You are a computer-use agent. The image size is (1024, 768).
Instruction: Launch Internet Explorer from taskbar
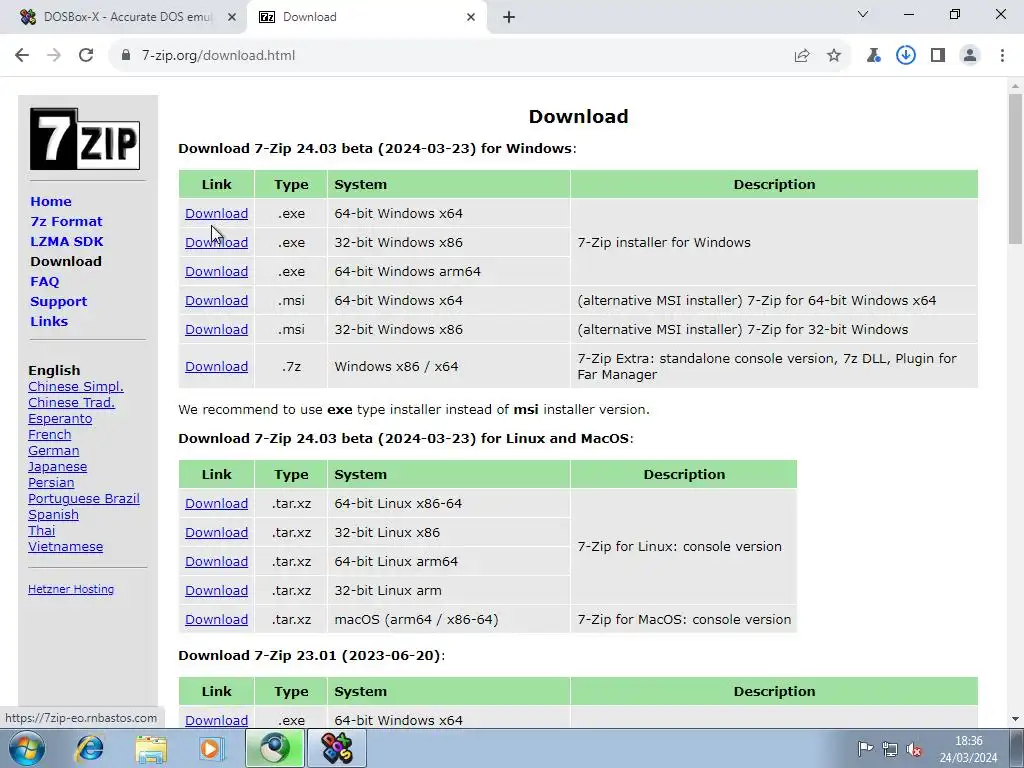89,748
